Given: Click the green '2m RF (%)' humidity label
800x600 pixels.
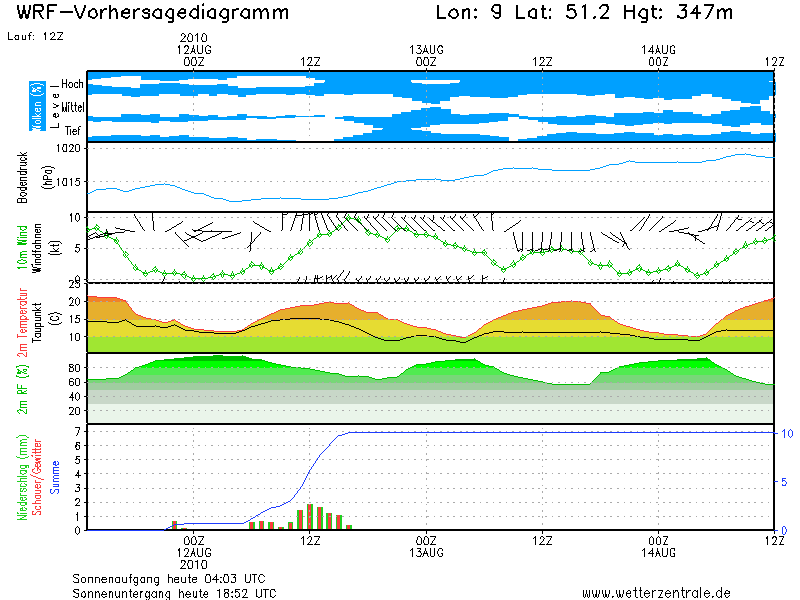Looking at the screenshot, I should [21, 387].
